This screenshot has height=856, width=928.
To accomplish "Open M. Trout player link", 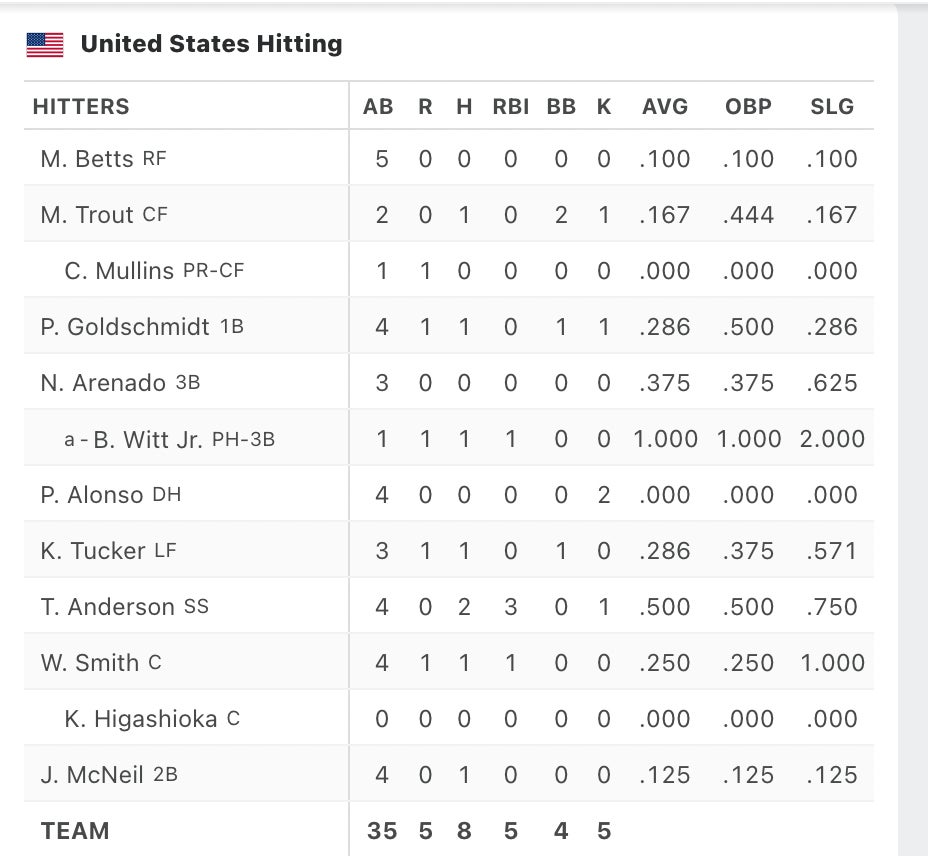I will pos(88,215).
